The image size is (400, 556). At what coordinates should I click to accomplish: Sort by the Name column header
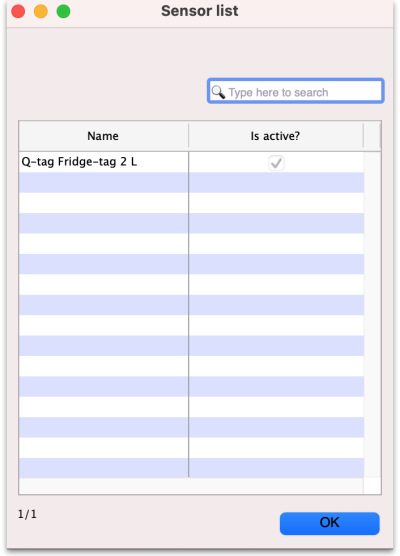(x=103, y=136)
